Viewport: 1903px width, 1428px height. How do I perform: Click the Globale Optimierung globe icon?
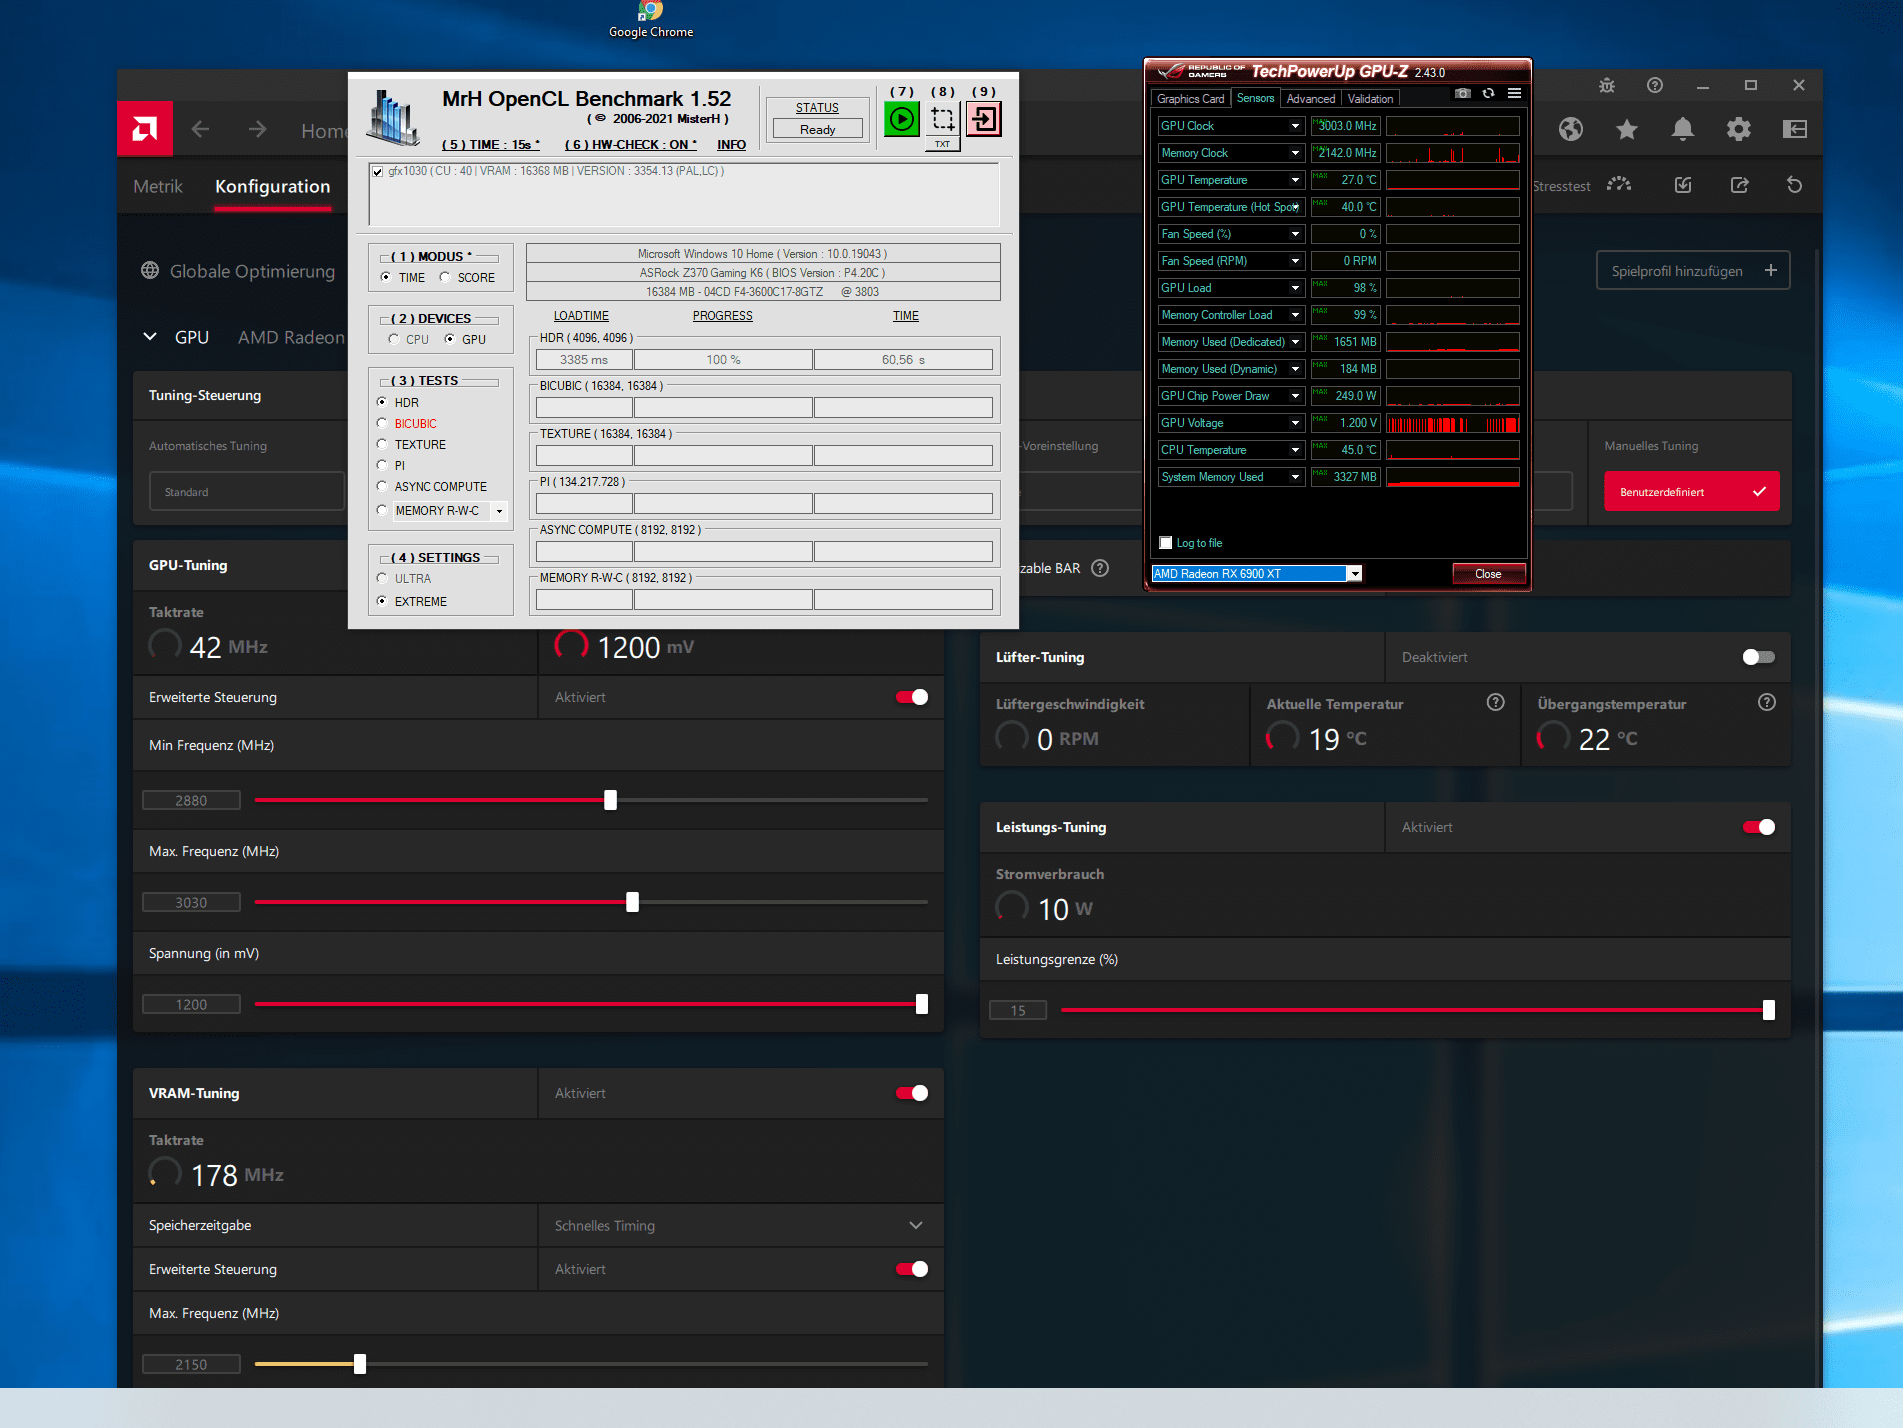150,270
